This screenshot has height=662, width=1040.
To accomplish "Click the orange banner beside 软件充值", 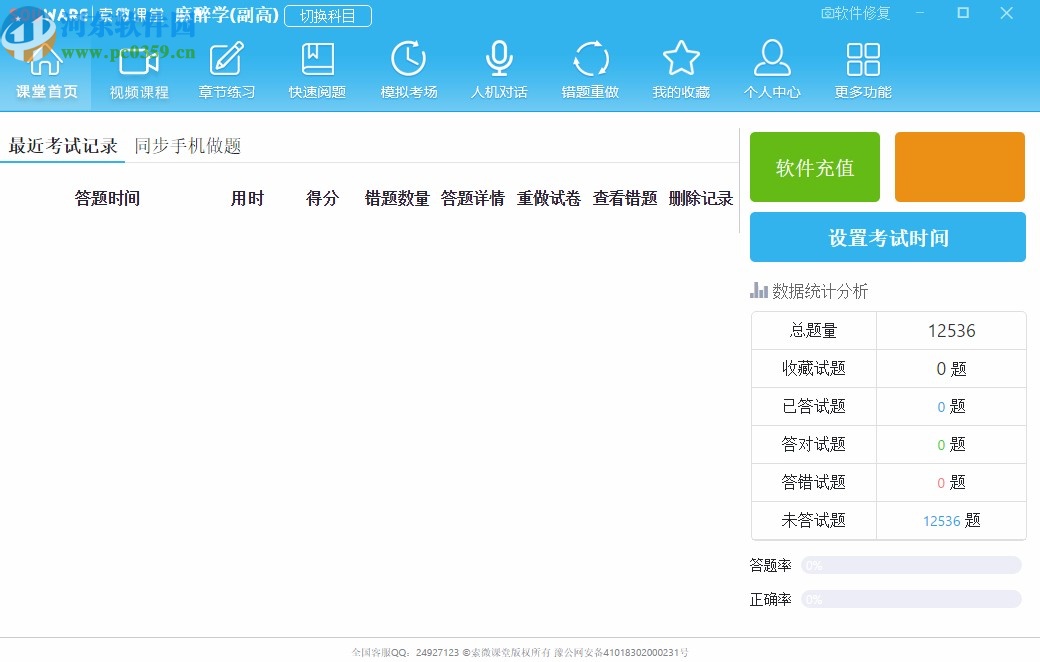I will click(959, 167).
